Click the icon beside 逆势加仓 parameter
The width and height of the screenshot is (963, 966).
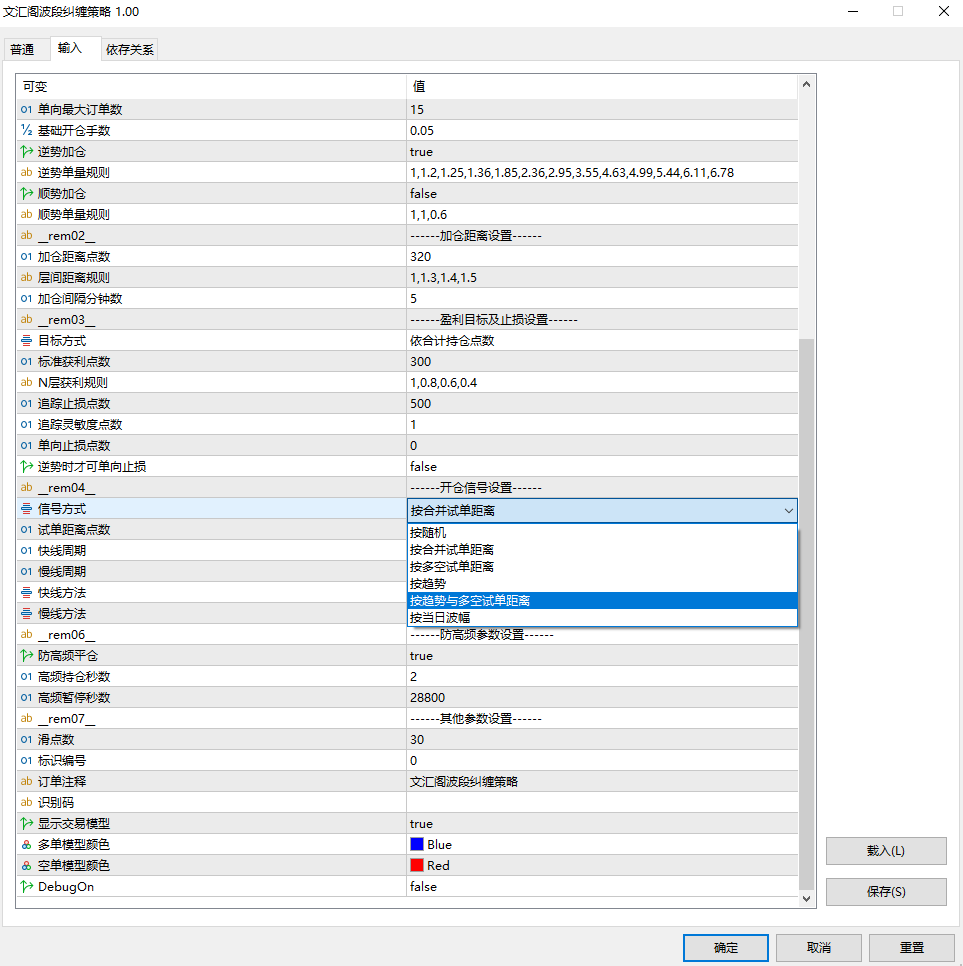27,152
